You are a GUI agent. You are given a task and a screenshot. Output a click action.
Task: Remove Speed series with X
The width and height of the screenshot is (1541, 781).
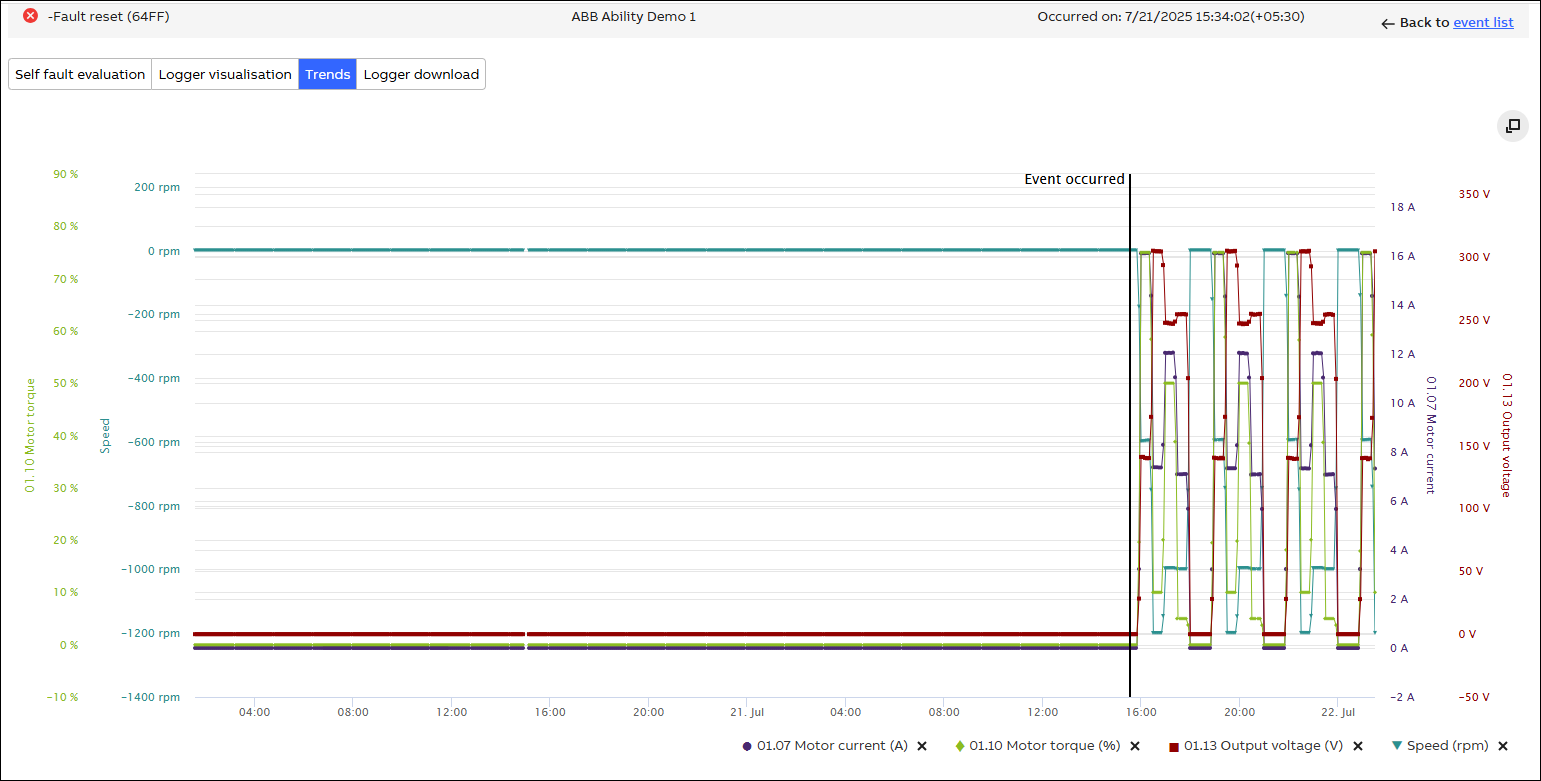coord(1502,746)
